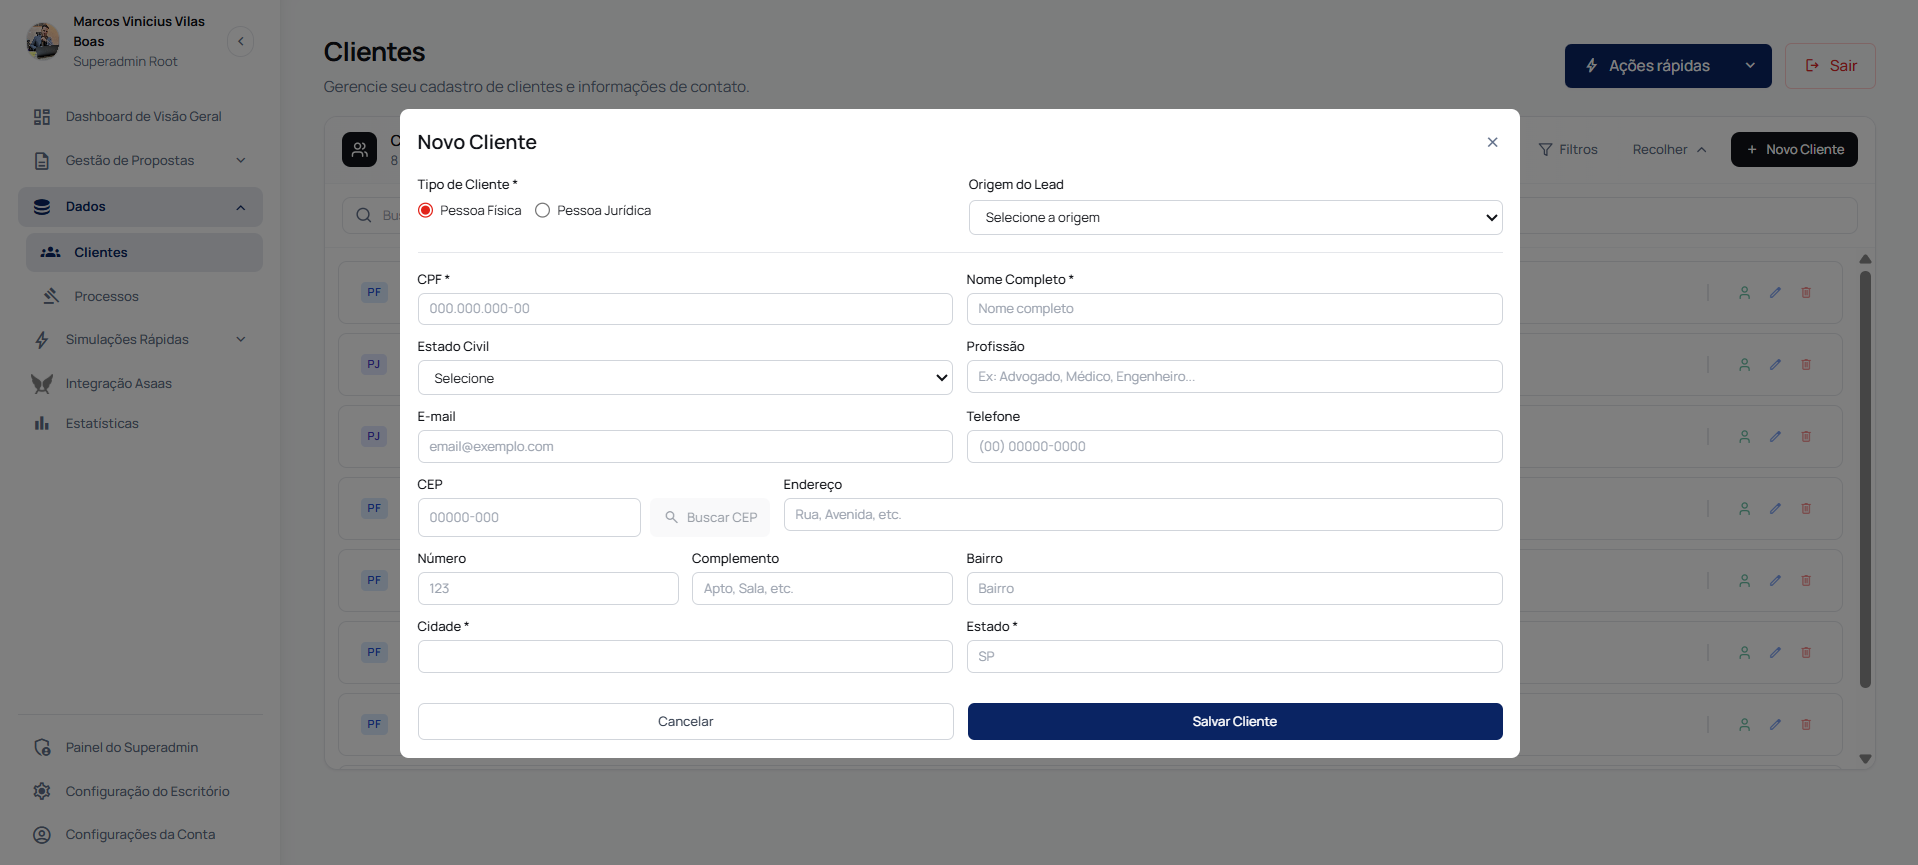The height and width of the screenshot is (865, 1918).
Task: Click the Painel do Superadmin shield icon
Action: point(41,748)
